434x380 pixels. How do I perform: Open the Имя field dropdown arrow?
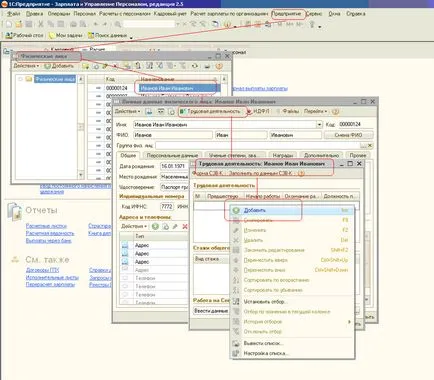pyautogui.click(x=319, y=125)
